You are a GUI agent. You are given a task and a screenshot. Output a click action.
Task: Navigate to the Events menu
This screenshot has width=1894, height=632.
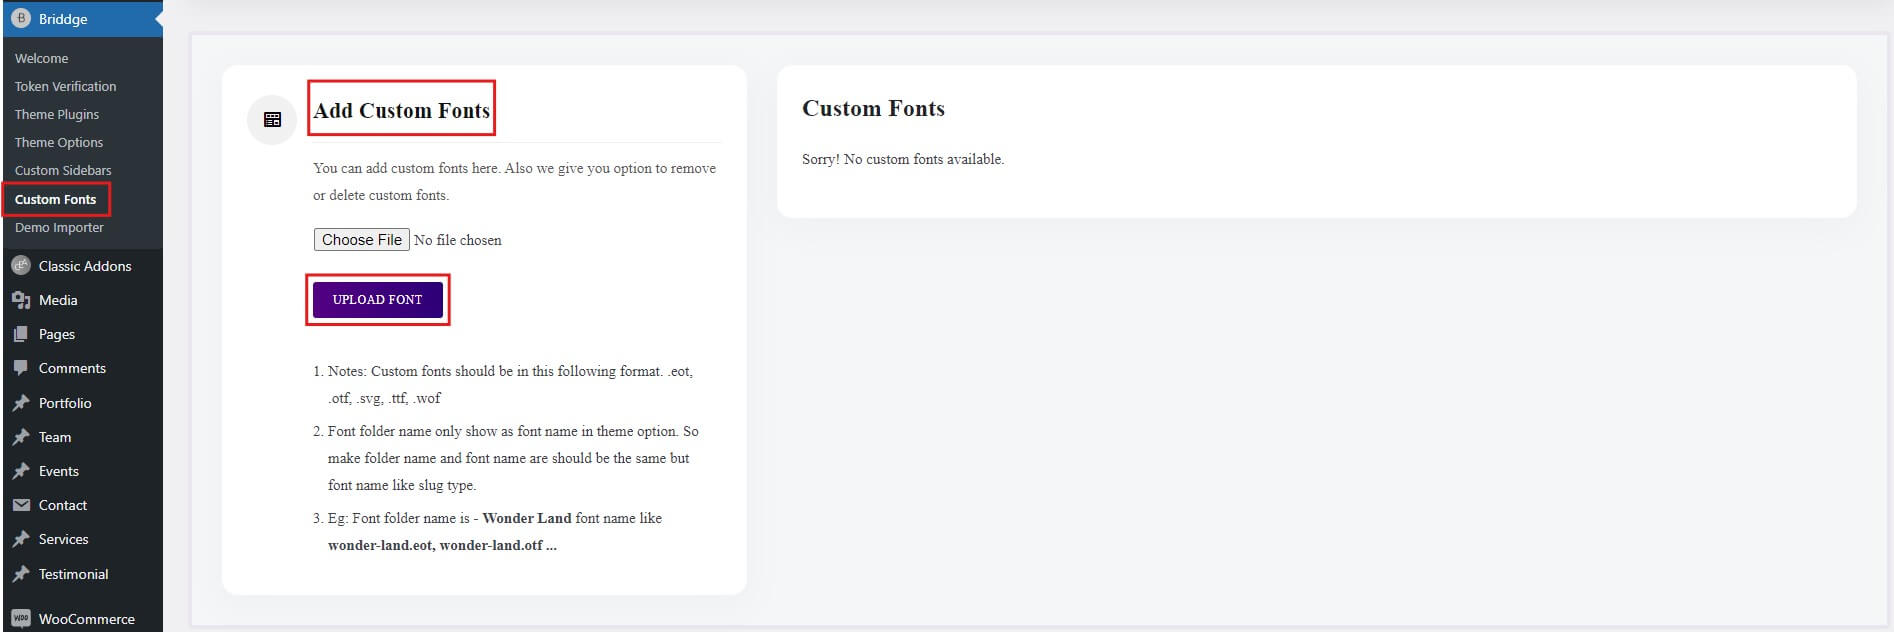(58, 471)
